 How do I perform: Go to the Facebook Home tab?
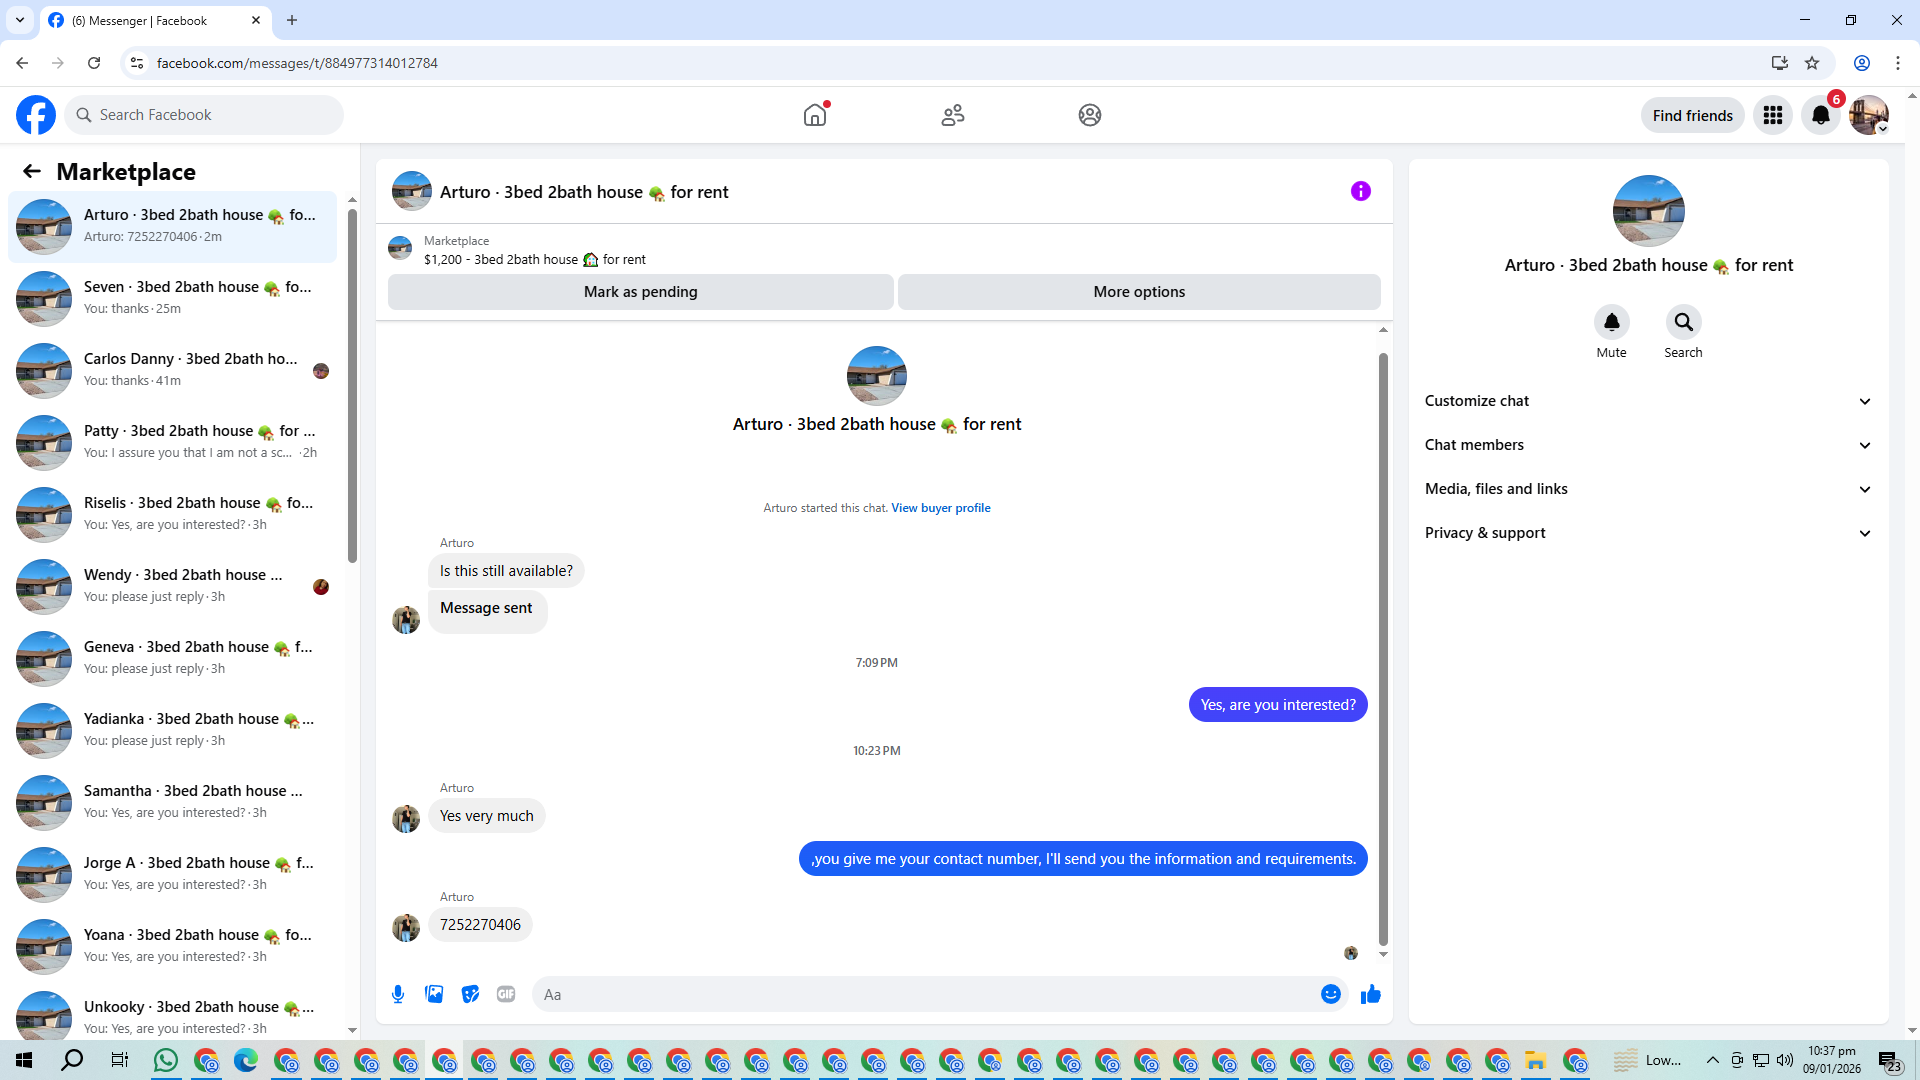[x=815, y=115]
